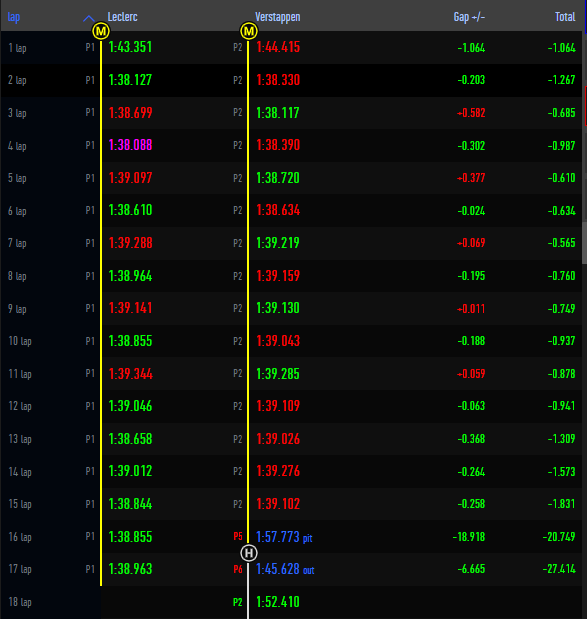Click the -18.918 gap value

pos(469,537)
